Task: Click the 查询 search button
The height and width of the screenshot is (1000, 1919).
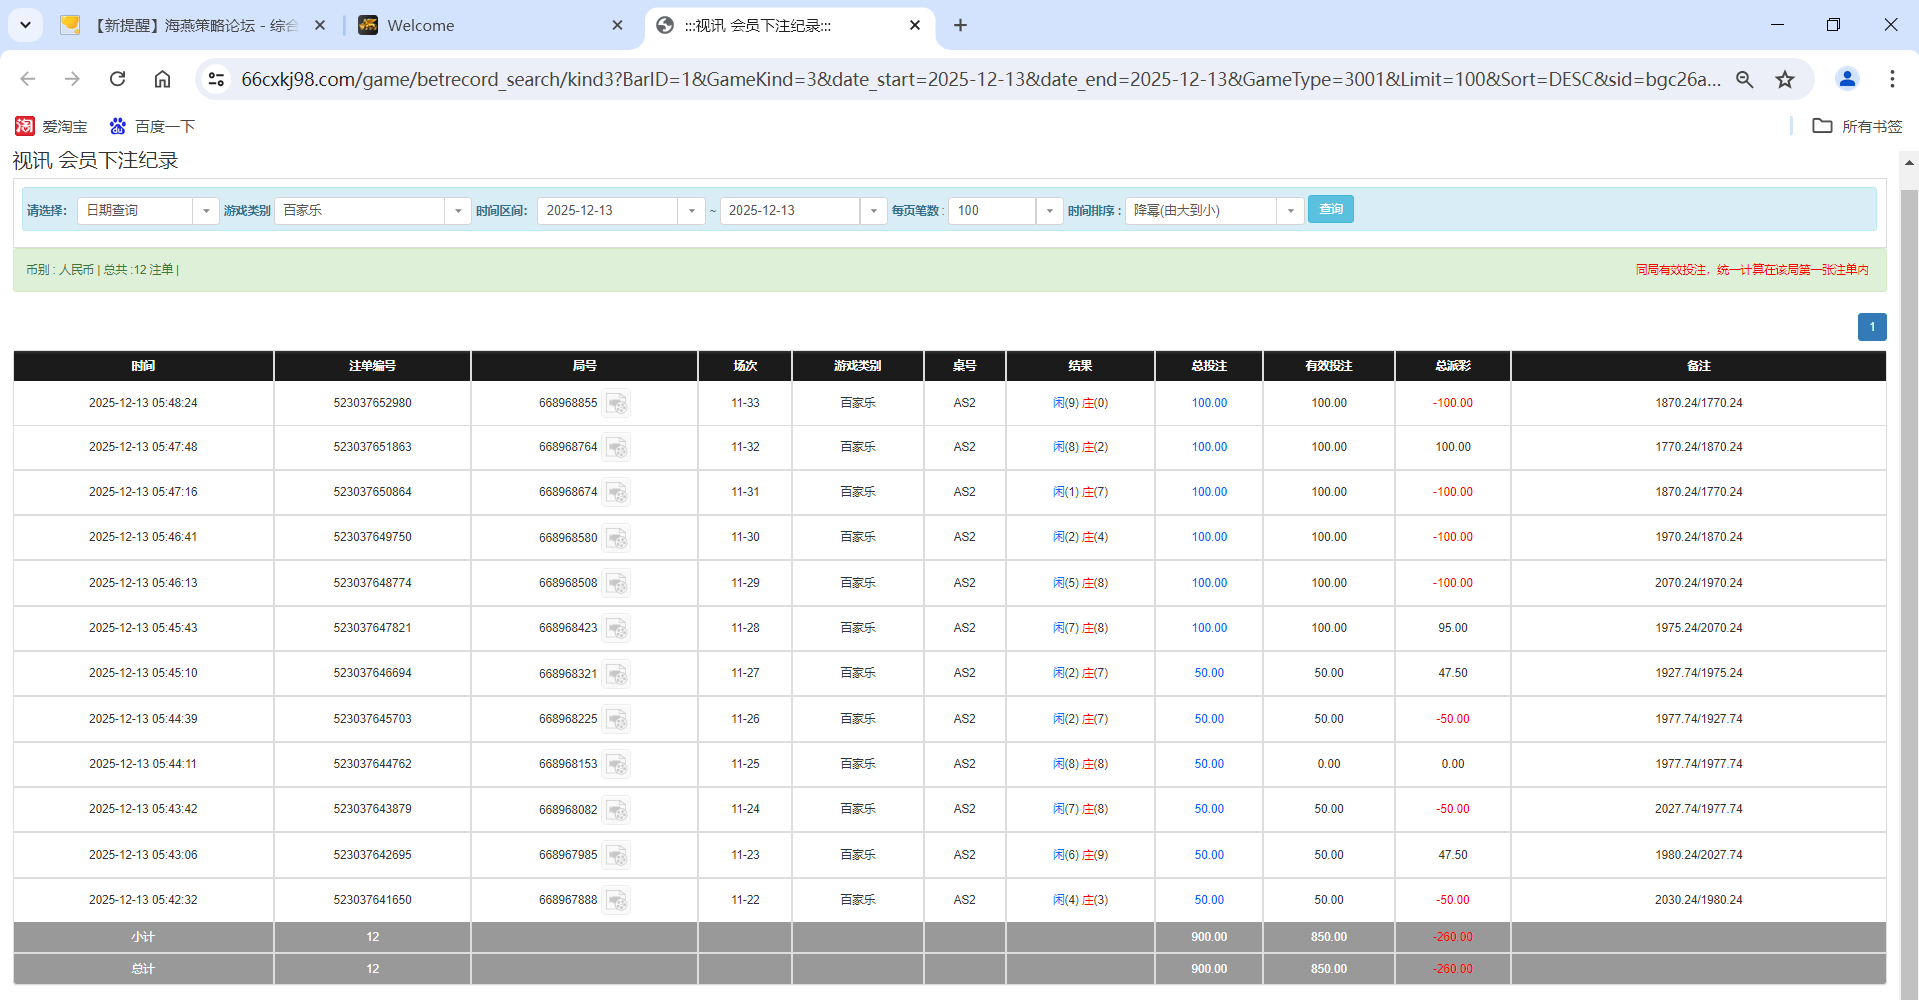Action: tap(1330, 209)
